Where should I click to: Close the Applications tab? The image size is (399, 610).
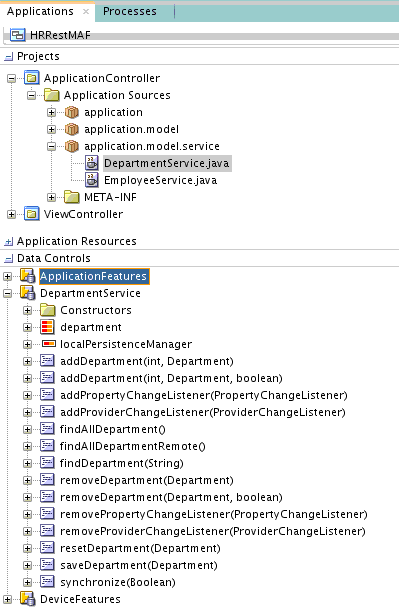coord(86,12)
